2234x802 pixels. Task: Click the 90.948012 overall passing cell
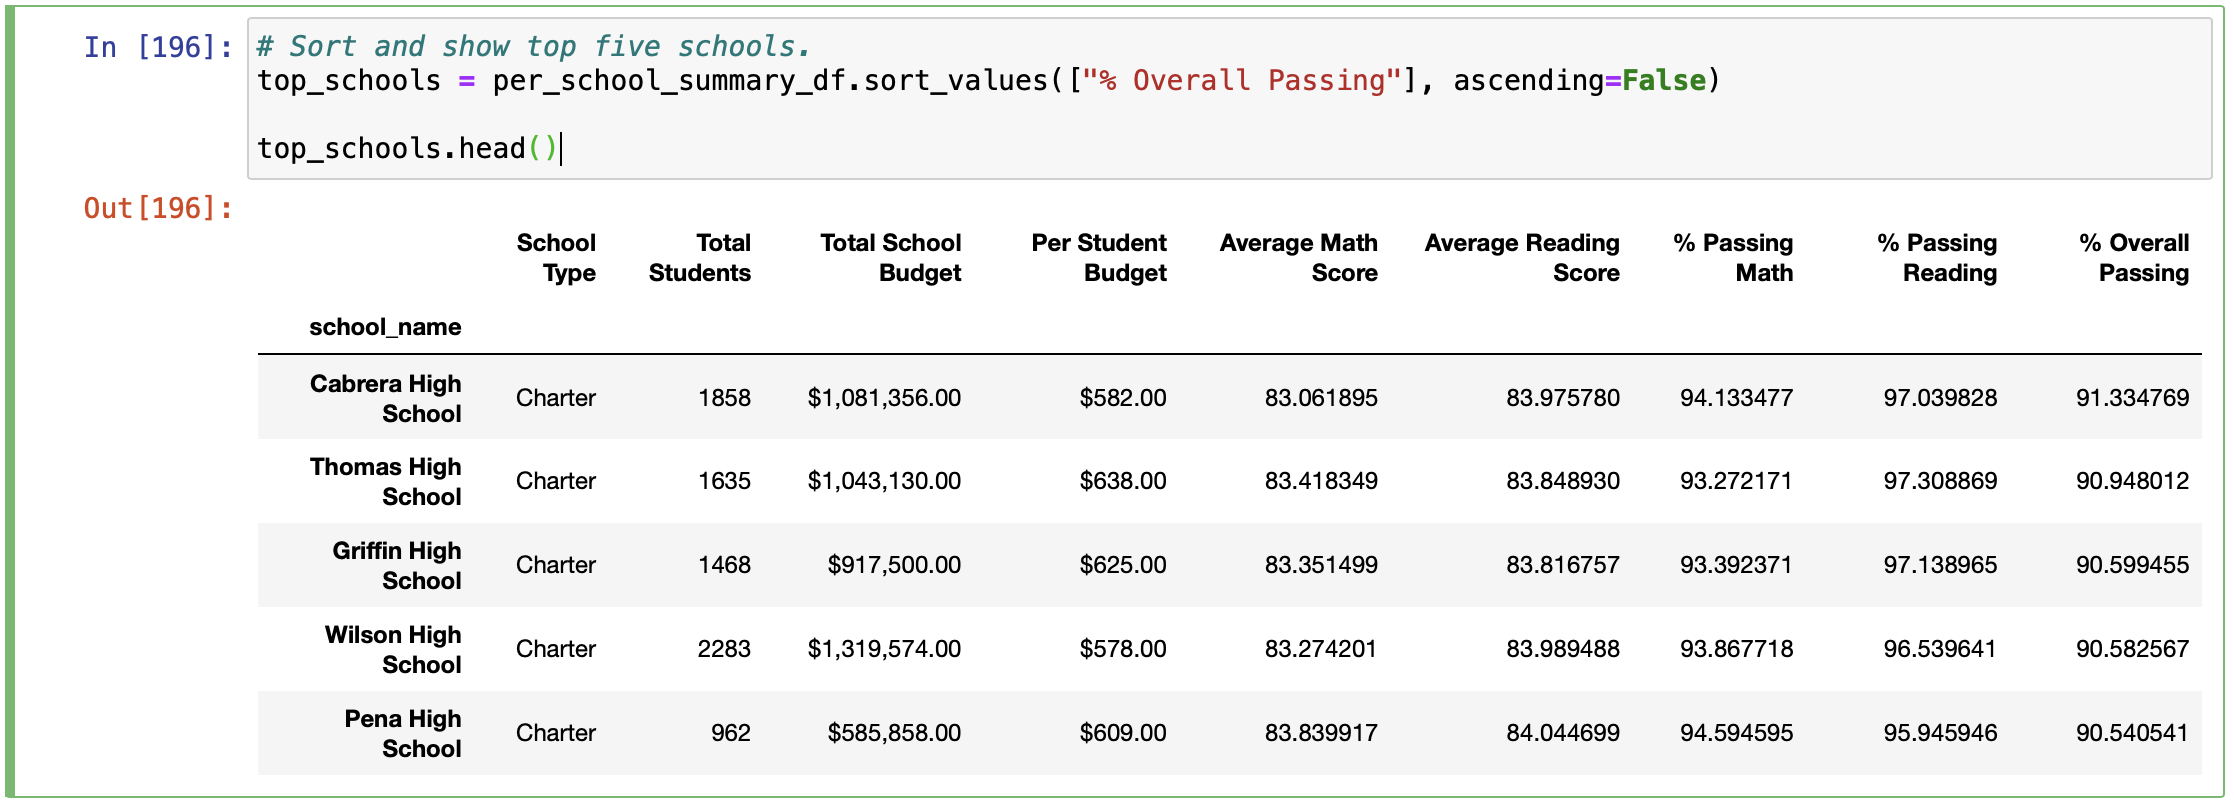tap(2132, 481)
